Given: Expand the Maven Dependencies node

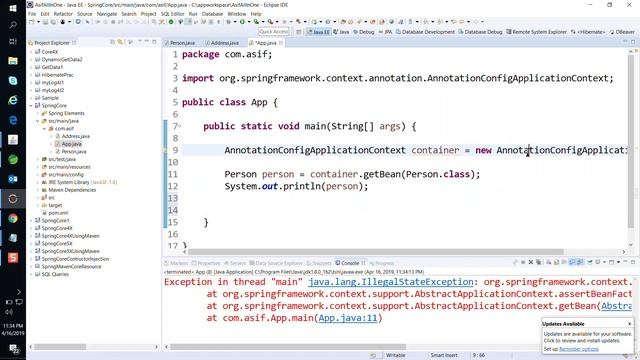Looking at the screenshot, I should point(38,190).
